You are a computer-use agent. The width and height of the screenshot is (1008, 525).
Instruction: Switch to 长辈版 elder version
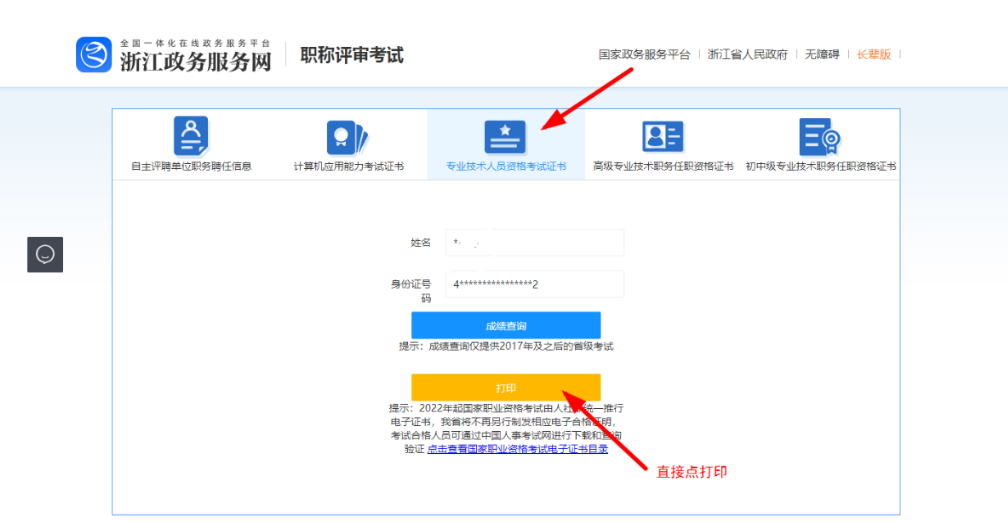point(873,55)
